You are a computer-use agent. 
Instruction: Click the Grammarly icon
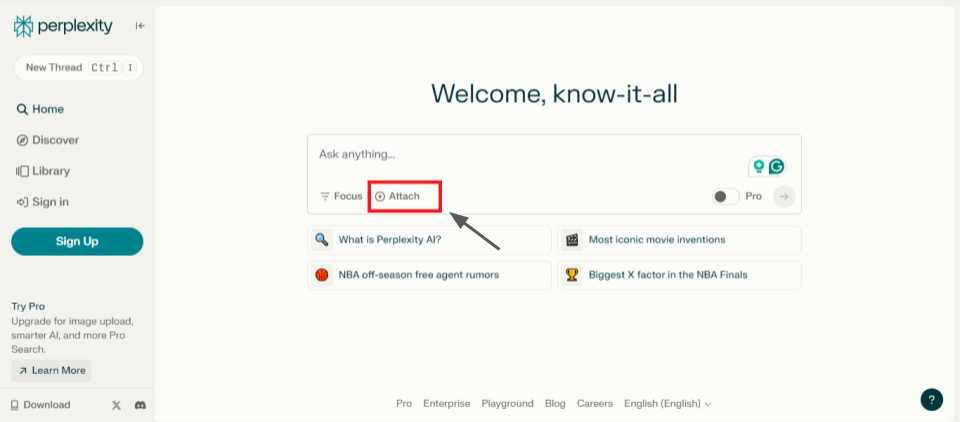(776, 166)
